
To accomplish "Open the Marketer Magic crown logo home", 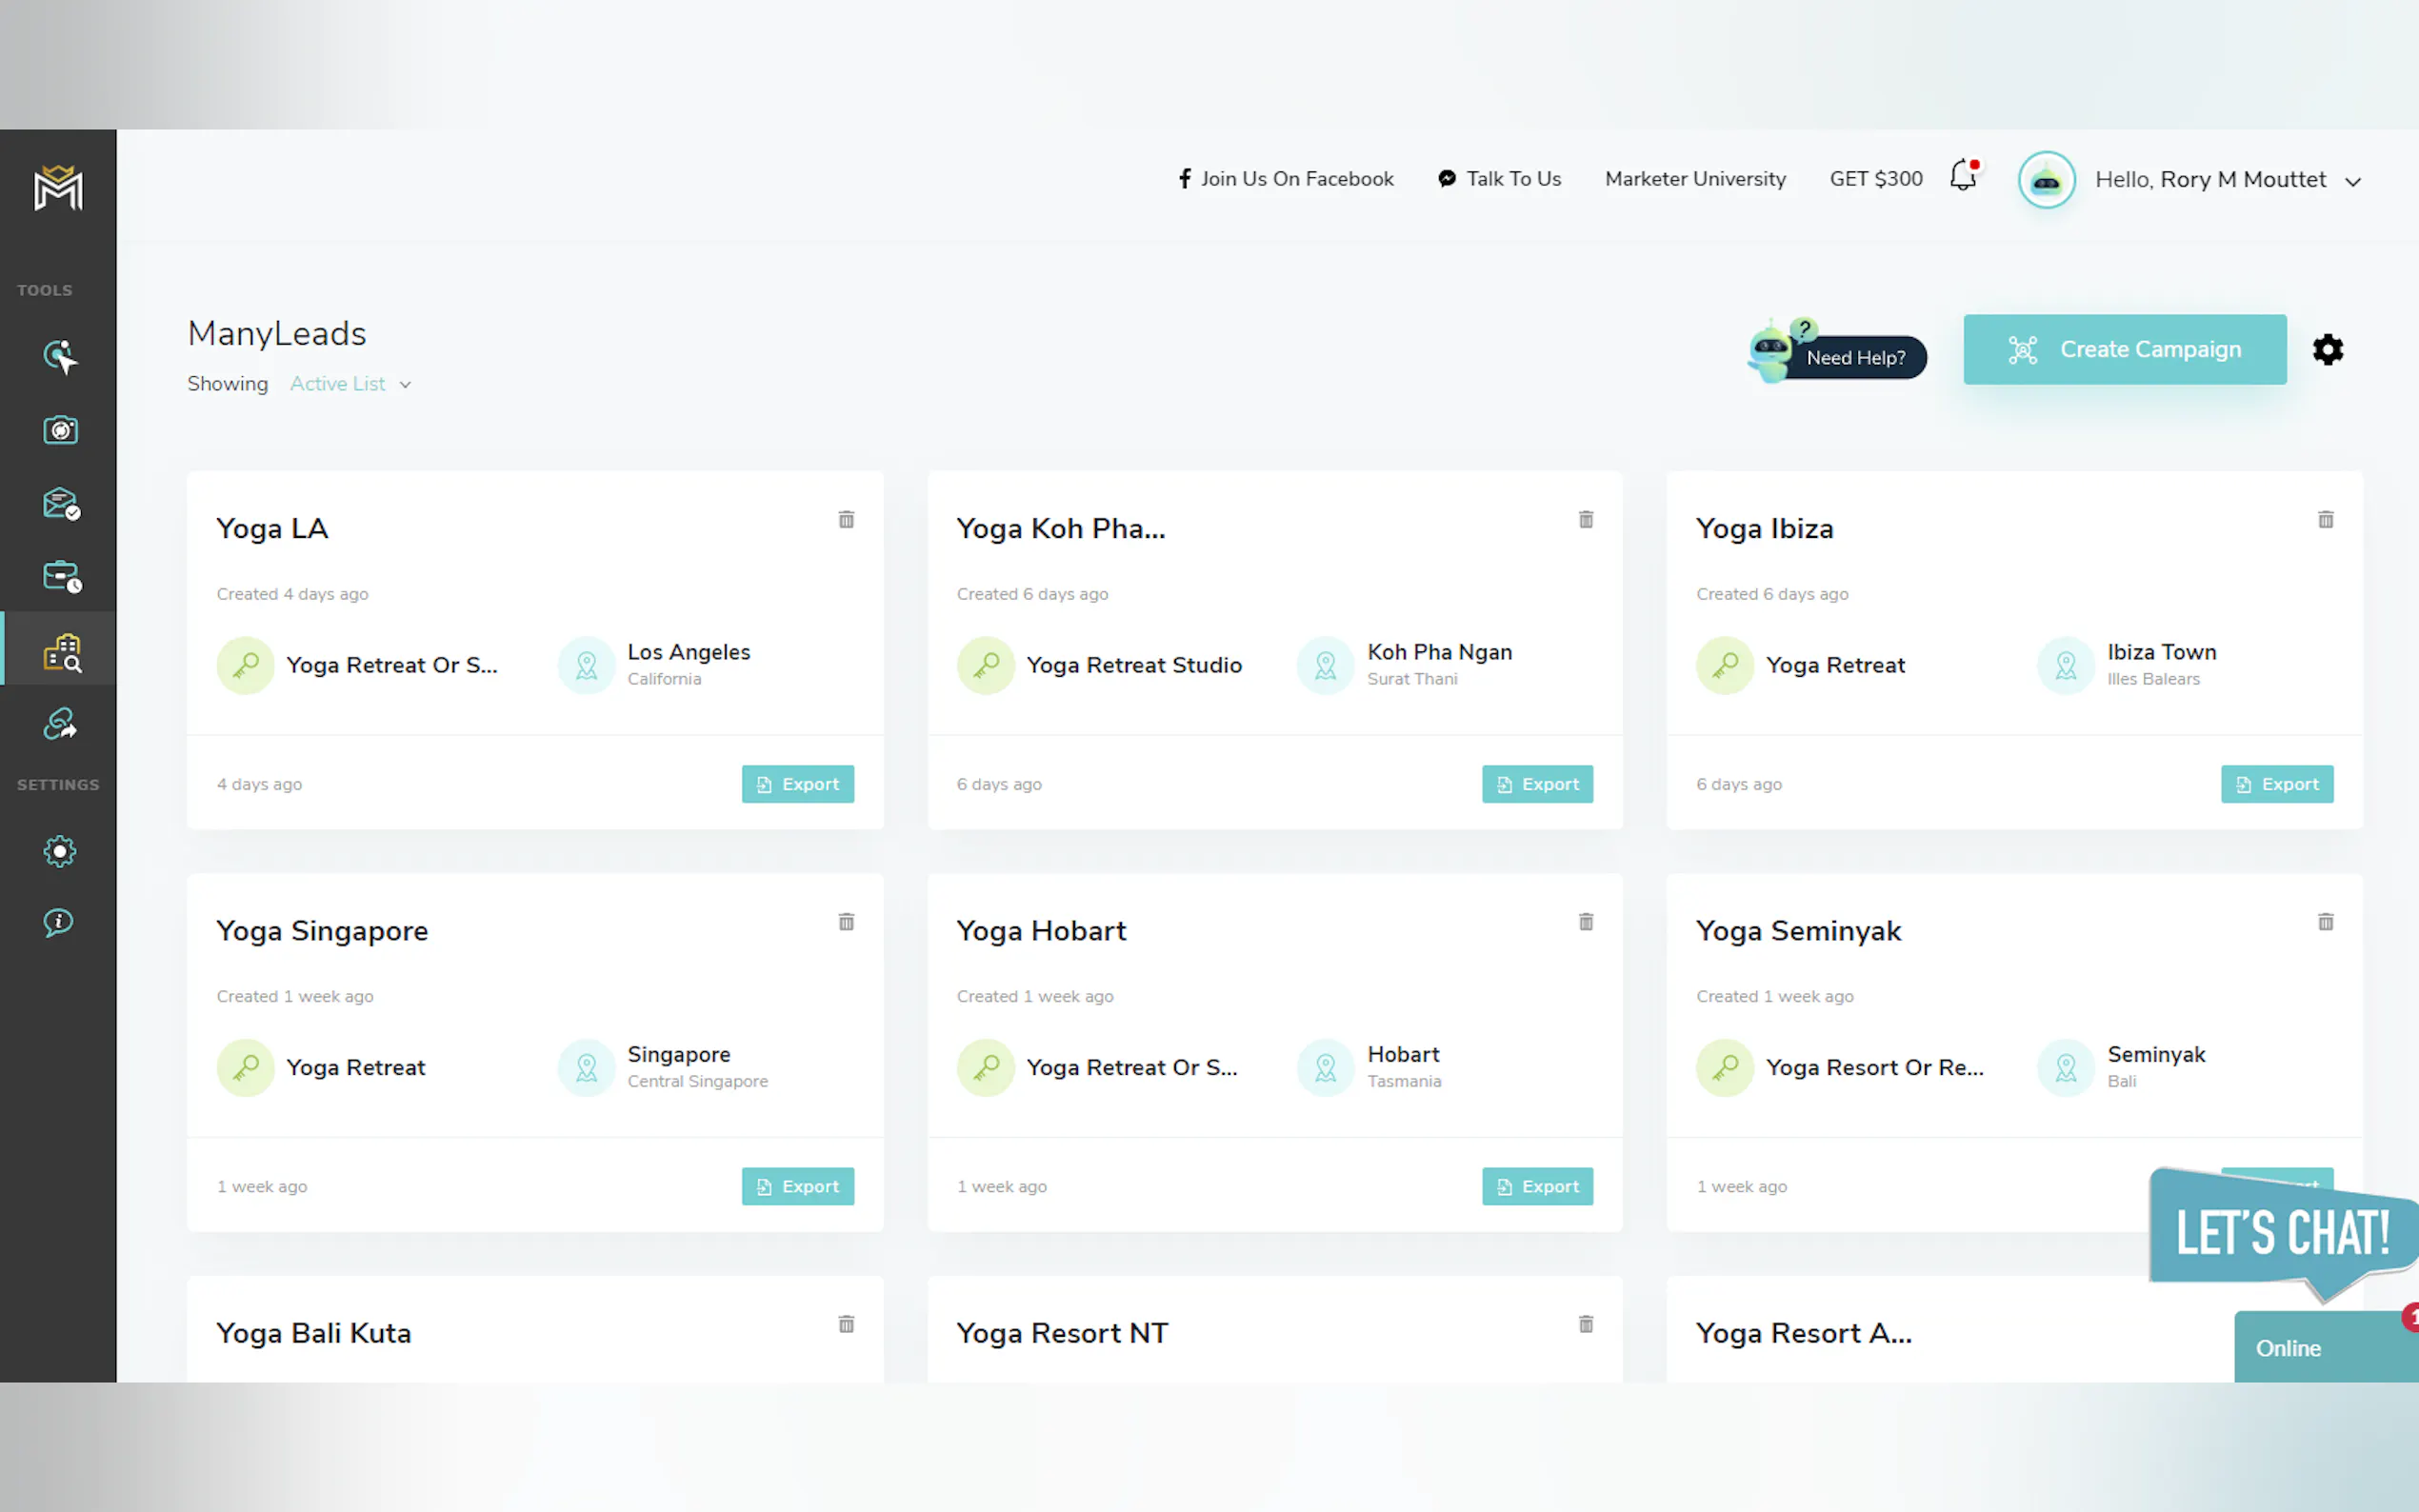I will 58,188.
